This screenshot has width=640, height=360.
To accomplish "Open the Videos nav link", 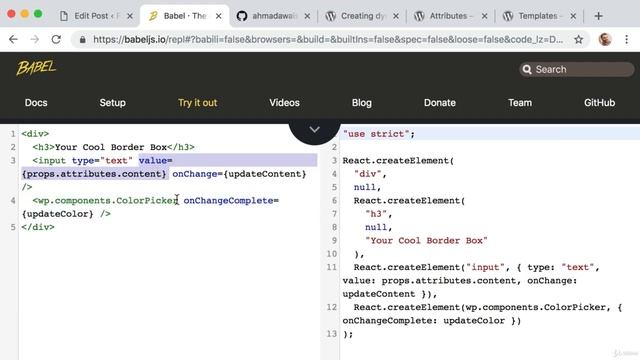I will pyautogui.click(x=284, y=103).
